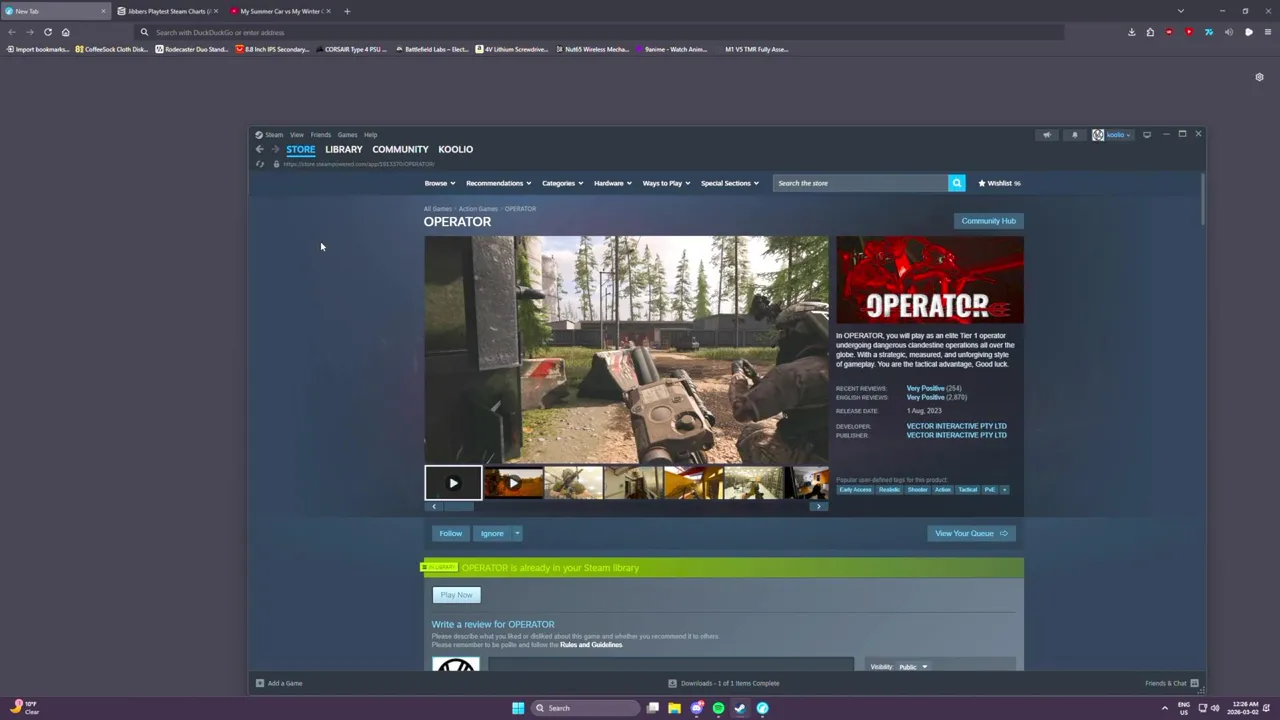Click the Add a Game plus icon
The height and width of the screenshot is (720, 1280).
pyautogui.click(x=260, y=683)
